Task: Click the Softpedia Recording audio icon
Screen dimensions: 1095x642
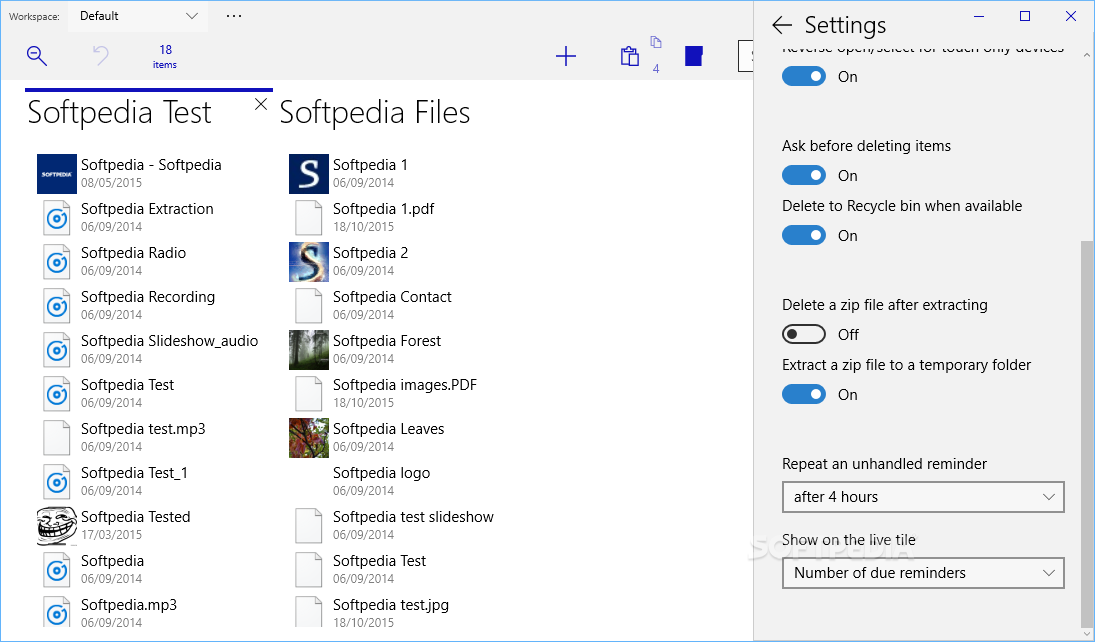Action: [57, 306]
